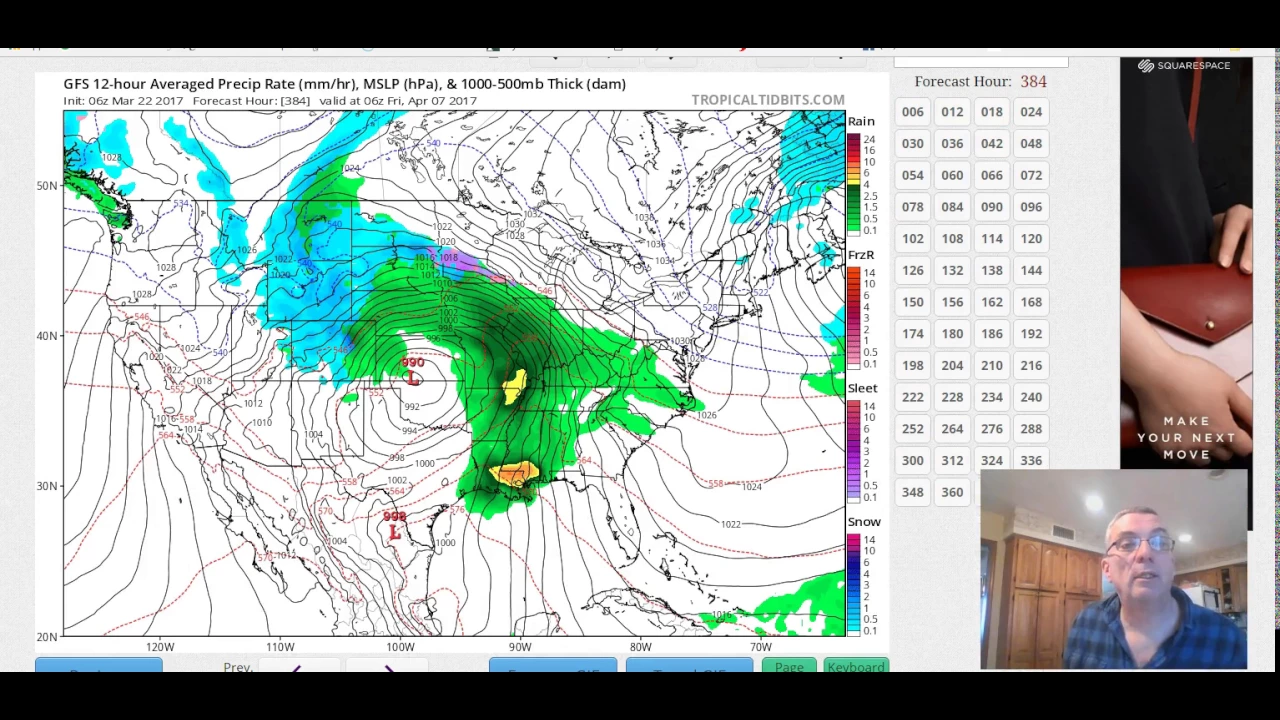Viewport: 1280px width, 720px height.
Task: Show forecast hour 192 map
Action: click(x=1031, y=334)
